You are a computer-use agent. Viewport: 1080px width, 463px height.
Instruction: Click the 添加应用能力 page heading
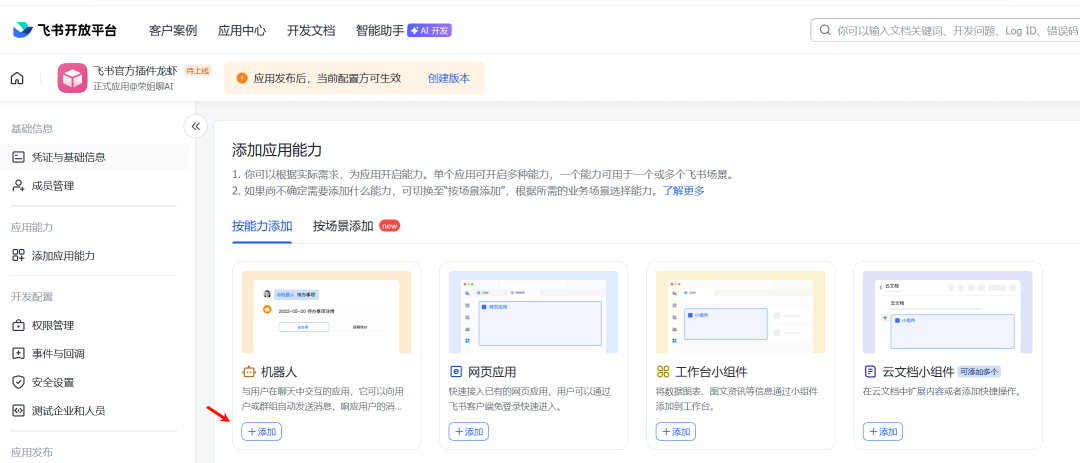click(277, 150)
